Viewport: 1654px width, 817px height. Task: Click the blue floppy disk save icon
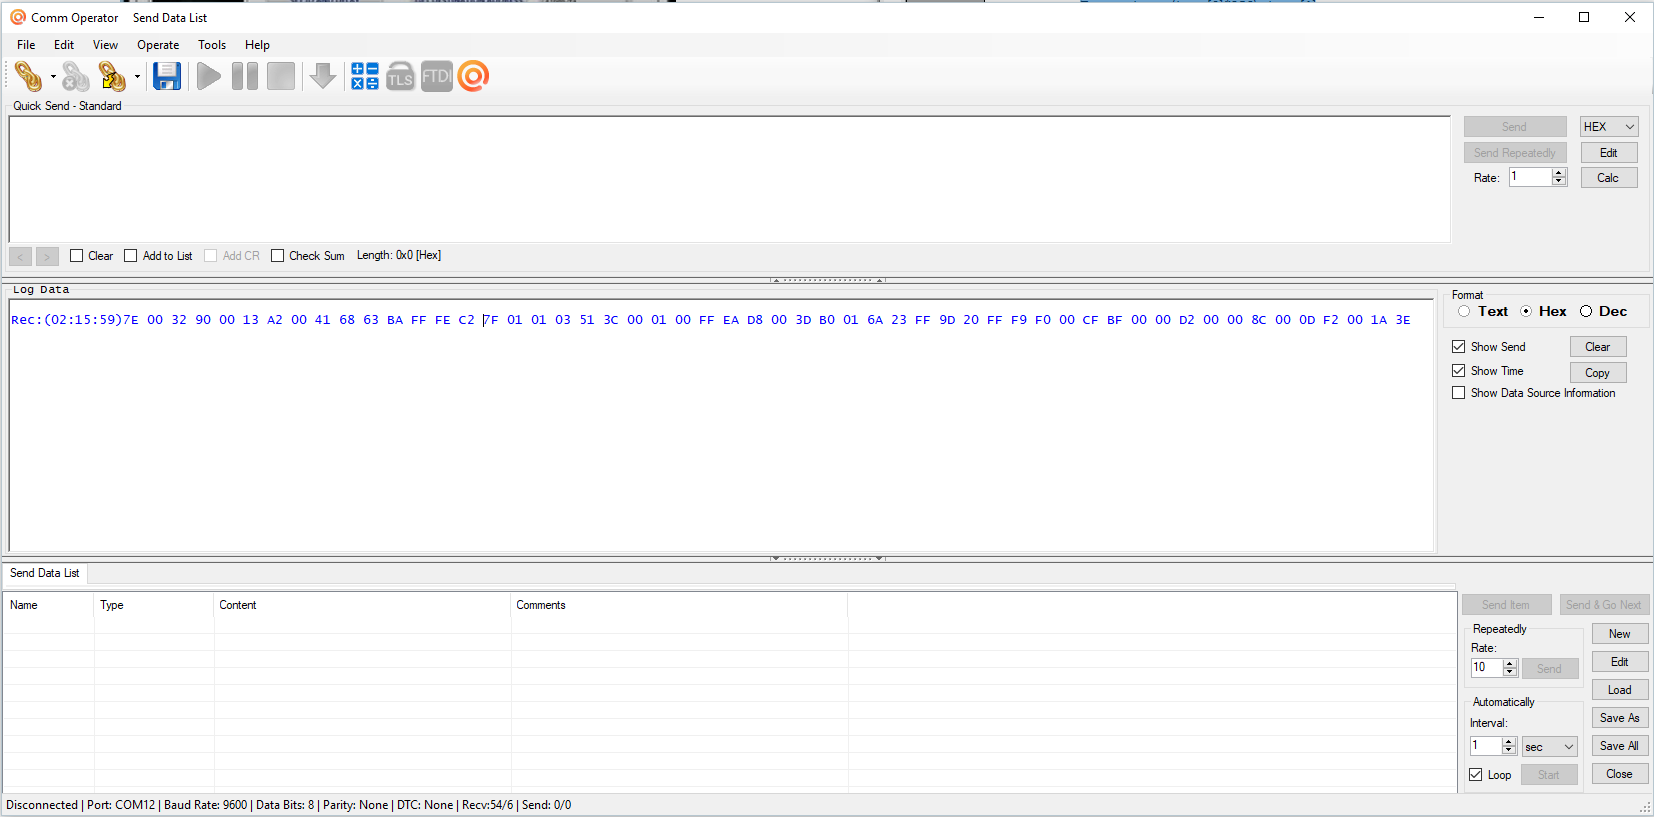(x=167, y=76)
